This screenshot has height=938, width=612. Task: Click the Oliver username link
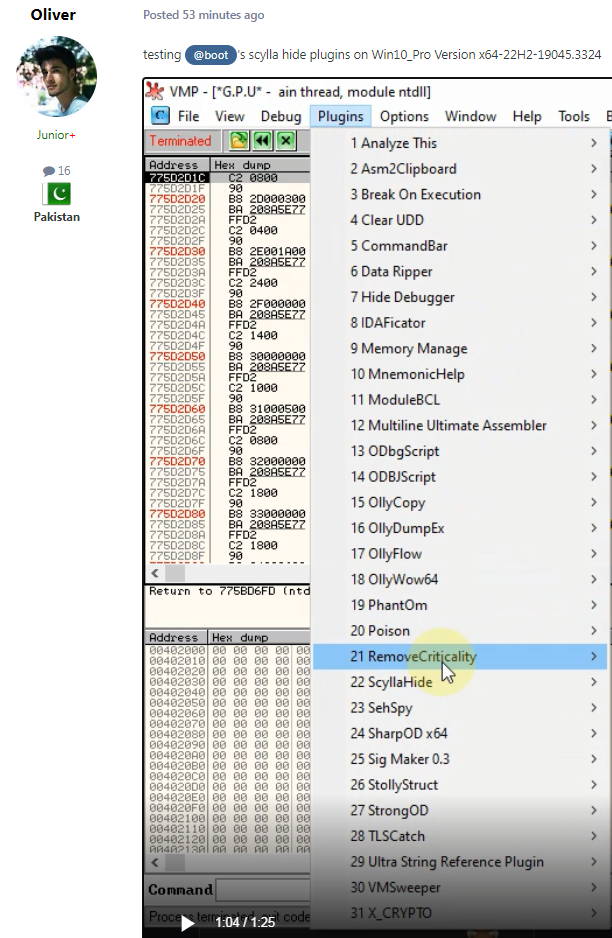click(x=53, y=15)
